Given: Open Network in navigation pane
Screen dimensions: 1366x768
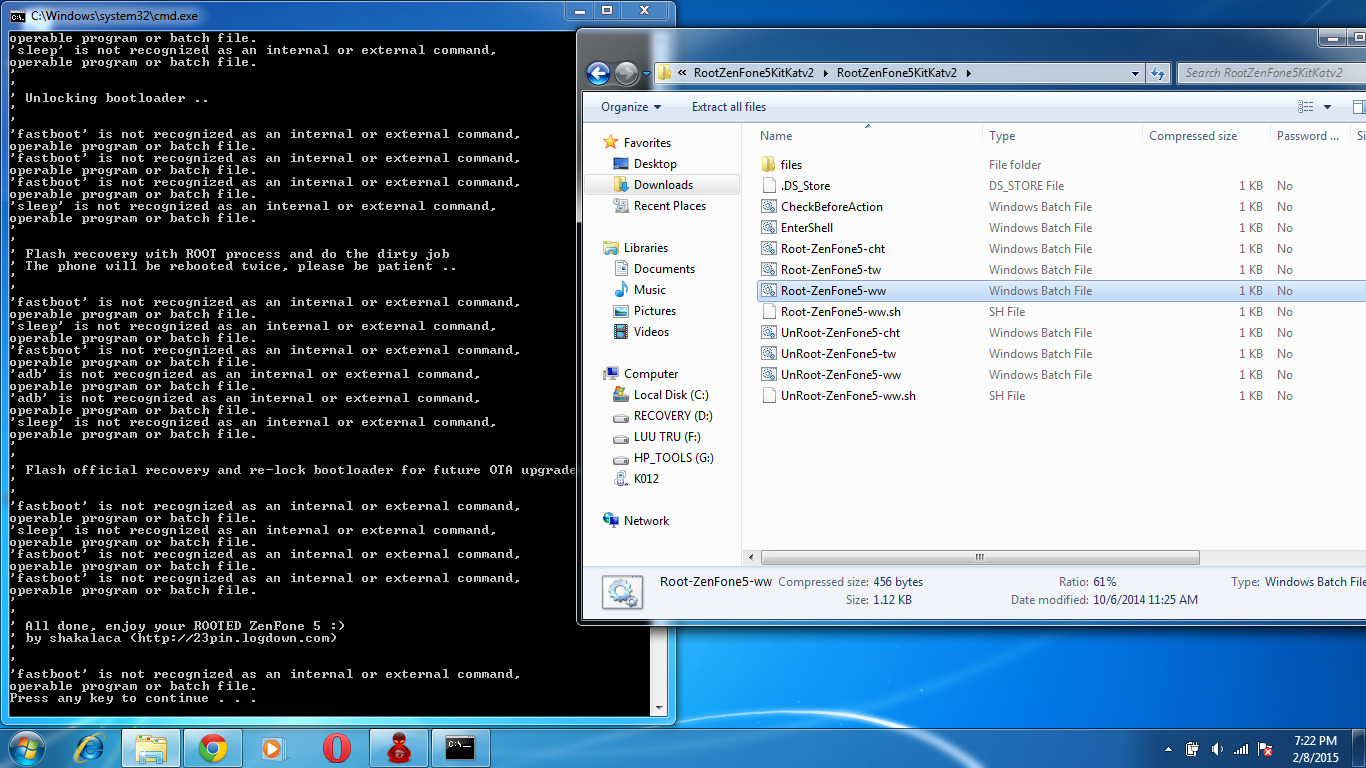Looking at the screenshot, I should [x=646, y=521].
